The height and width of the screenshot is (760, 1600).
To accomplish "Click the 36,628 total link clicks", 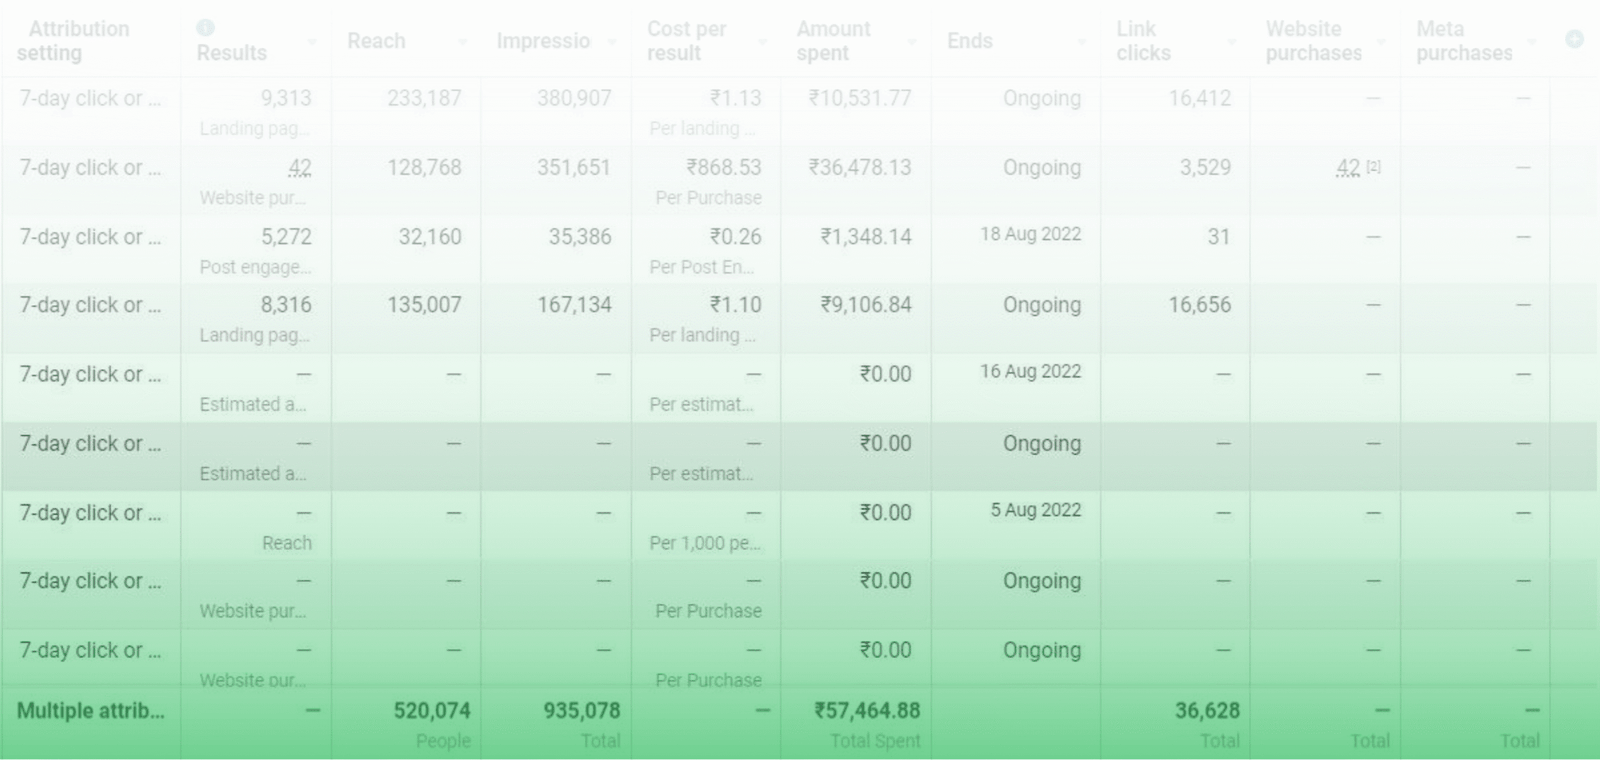I will (x=1207, y=711).
